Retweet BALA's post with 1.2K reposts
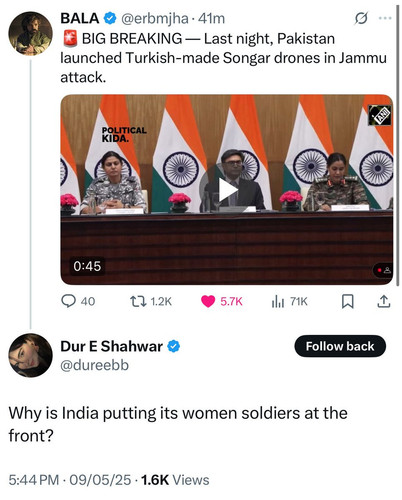This screenshot has height=500, width=402. 151,301
